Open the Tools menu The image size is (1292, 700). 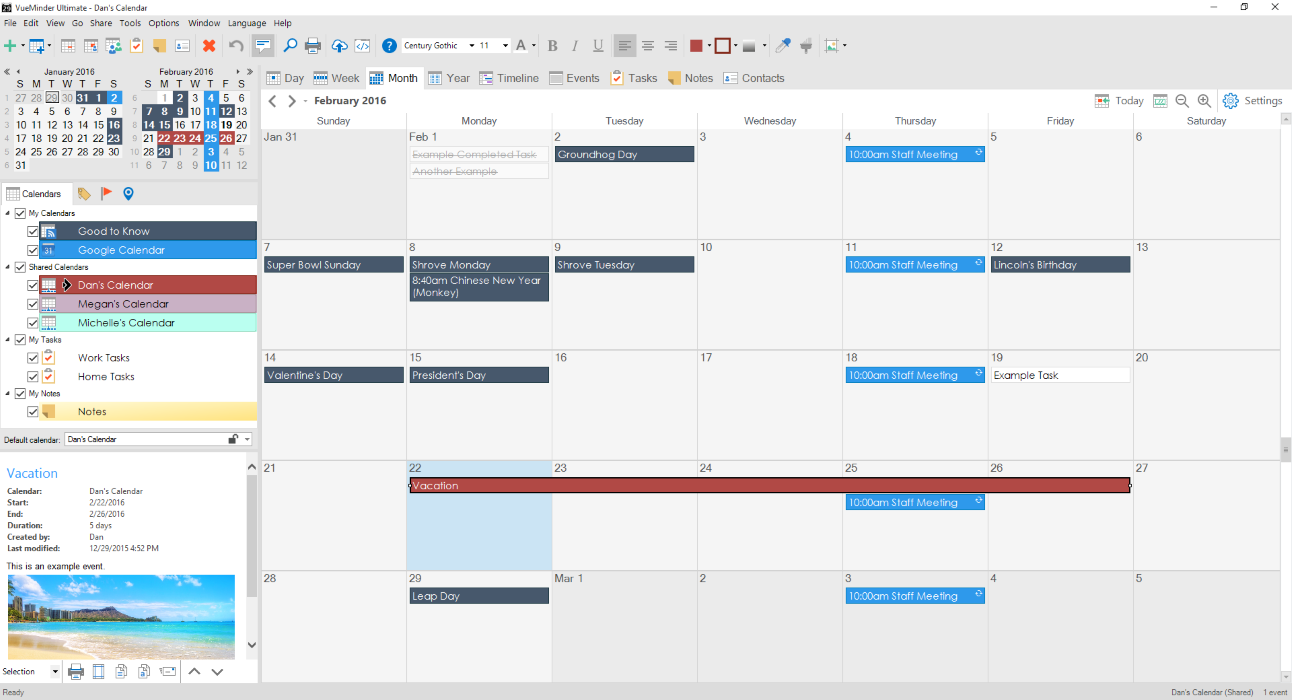(x=130, y=23)
